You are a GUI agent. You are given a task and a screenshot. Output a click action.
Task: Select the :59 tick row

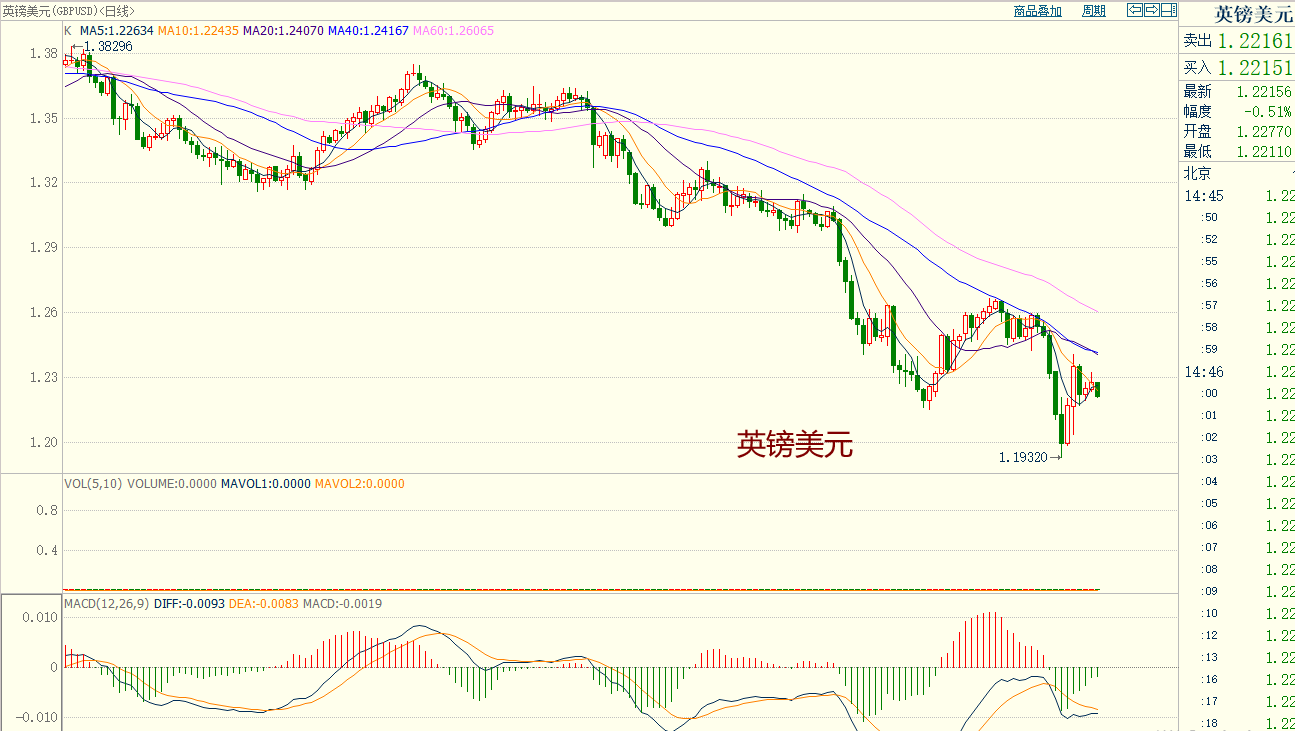pyautogui.click(x=1238, y=349)
